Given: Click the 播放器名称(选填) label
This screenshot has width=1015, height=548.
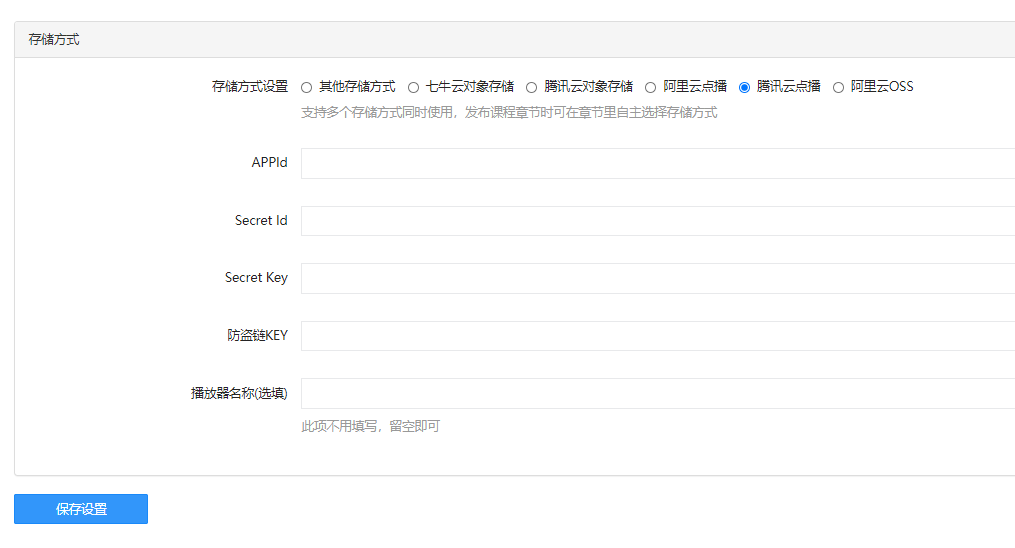Looking at the screenshot, I should tap(239, 393).
